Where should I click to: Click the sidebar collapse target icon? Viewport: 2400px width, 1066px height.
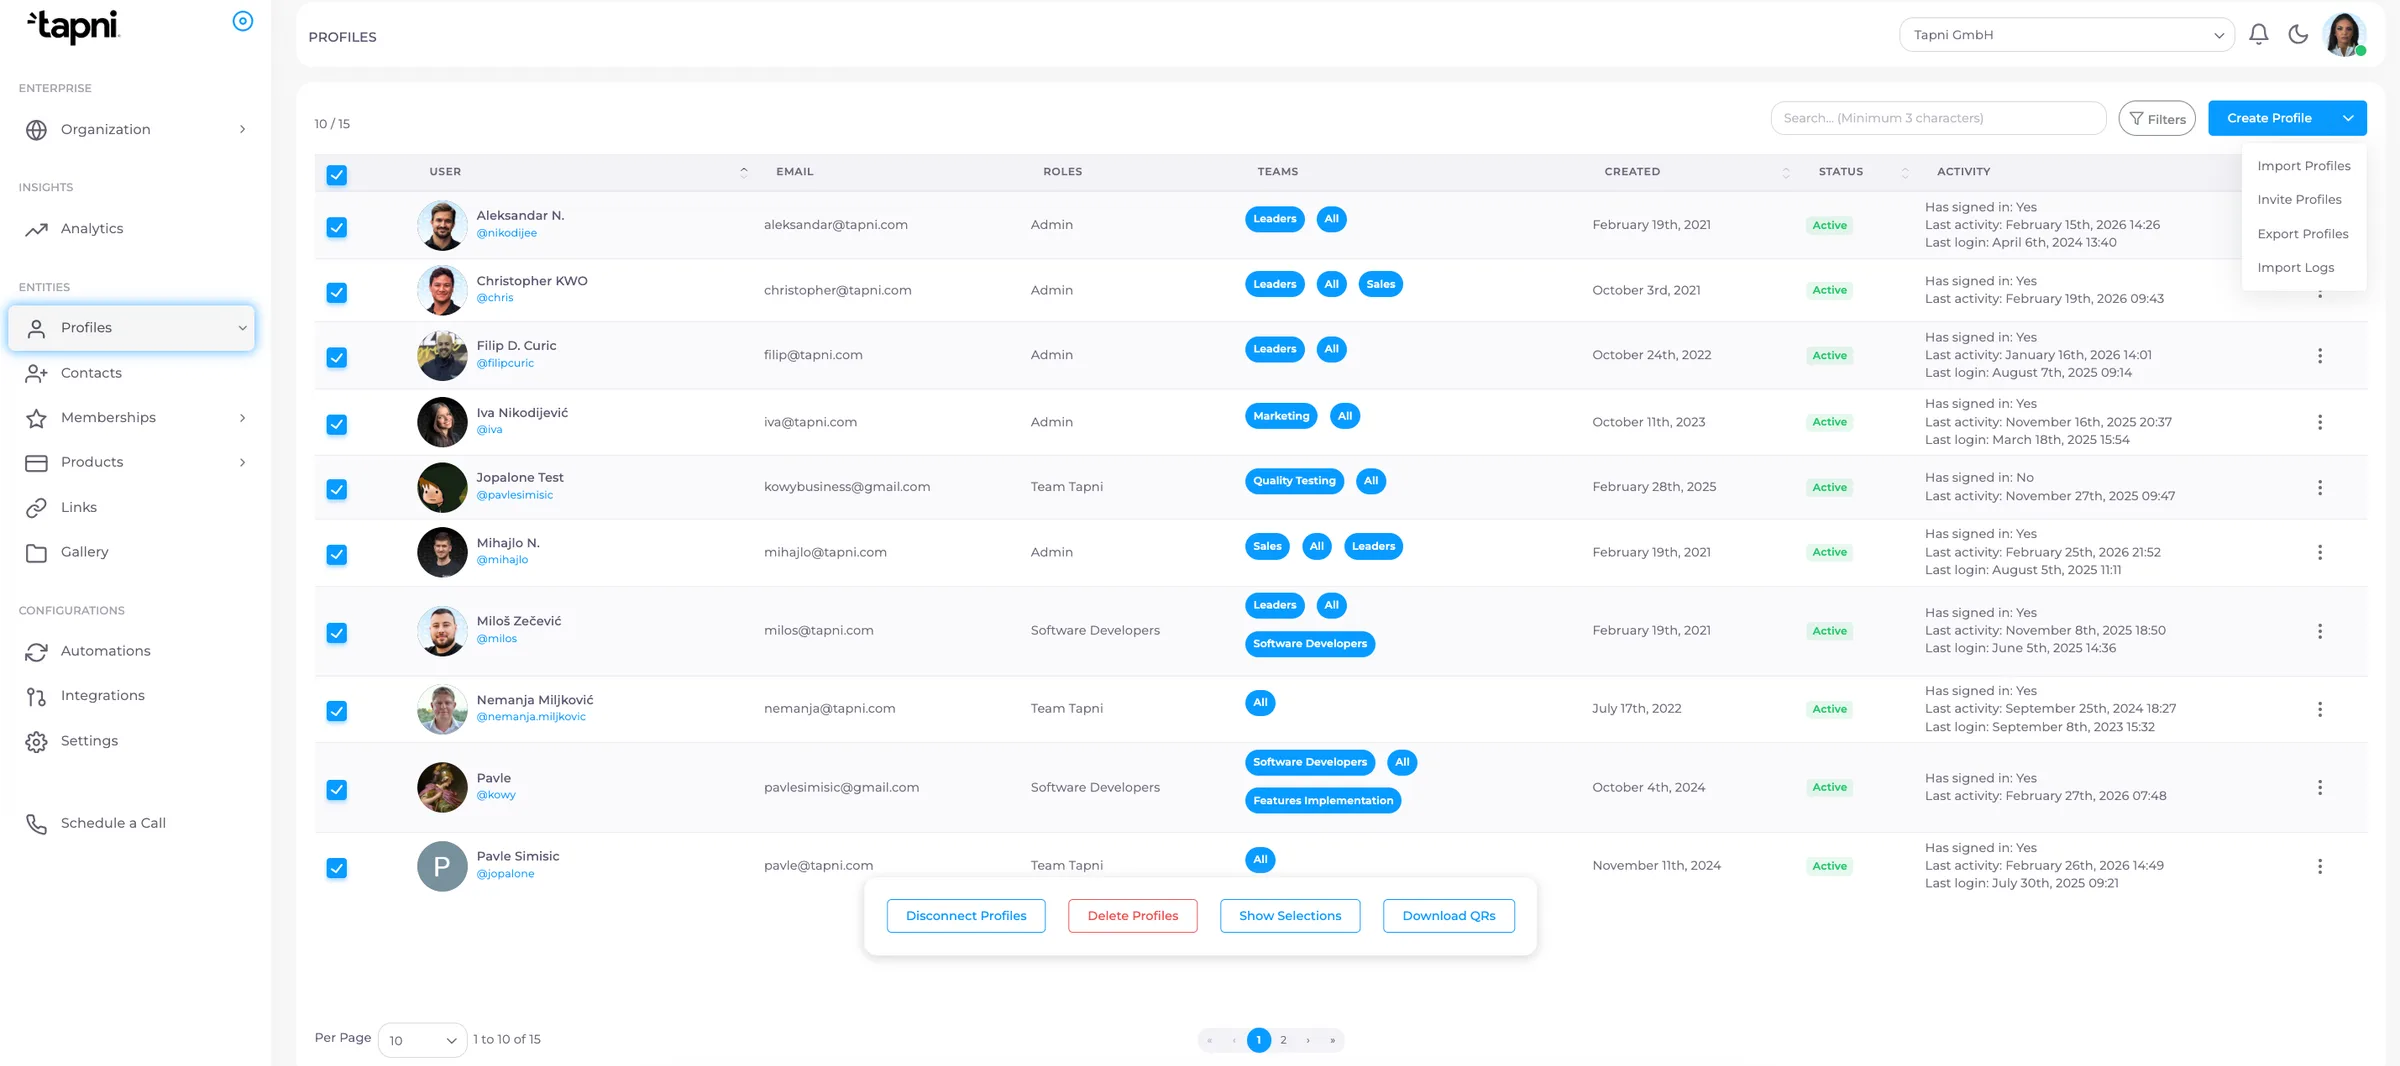[x=242, y=21]
